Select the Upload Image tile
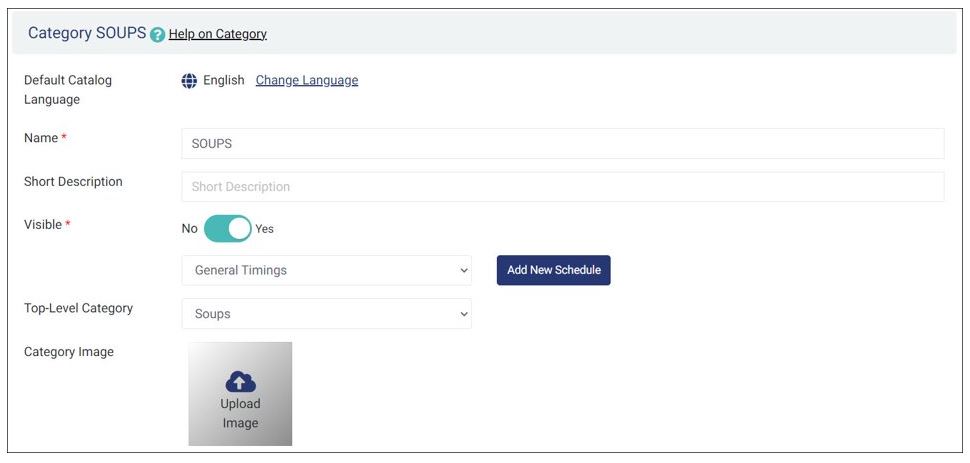The image size is (970, 463). coord(240,394)
